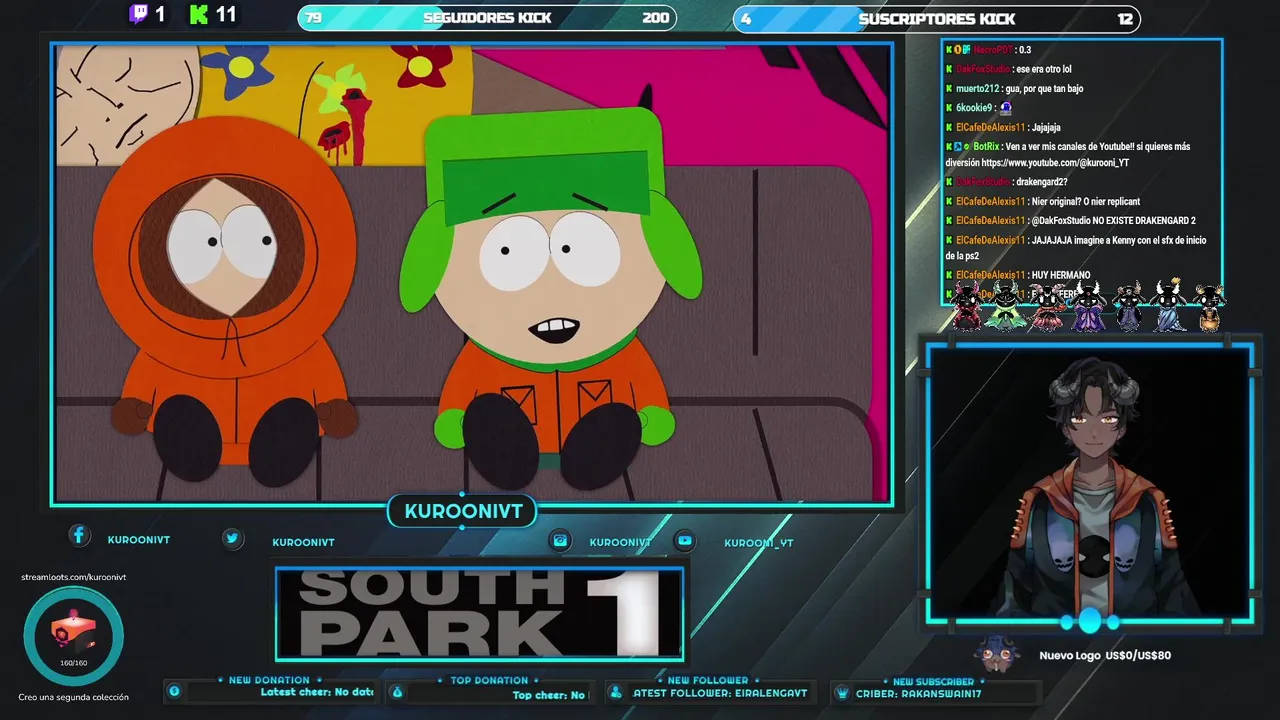Image resolution: width=1280 pixels, height=720 pixels.
Task: Click message "gua, por que tan bajo"
Action: pos(1044,89)
